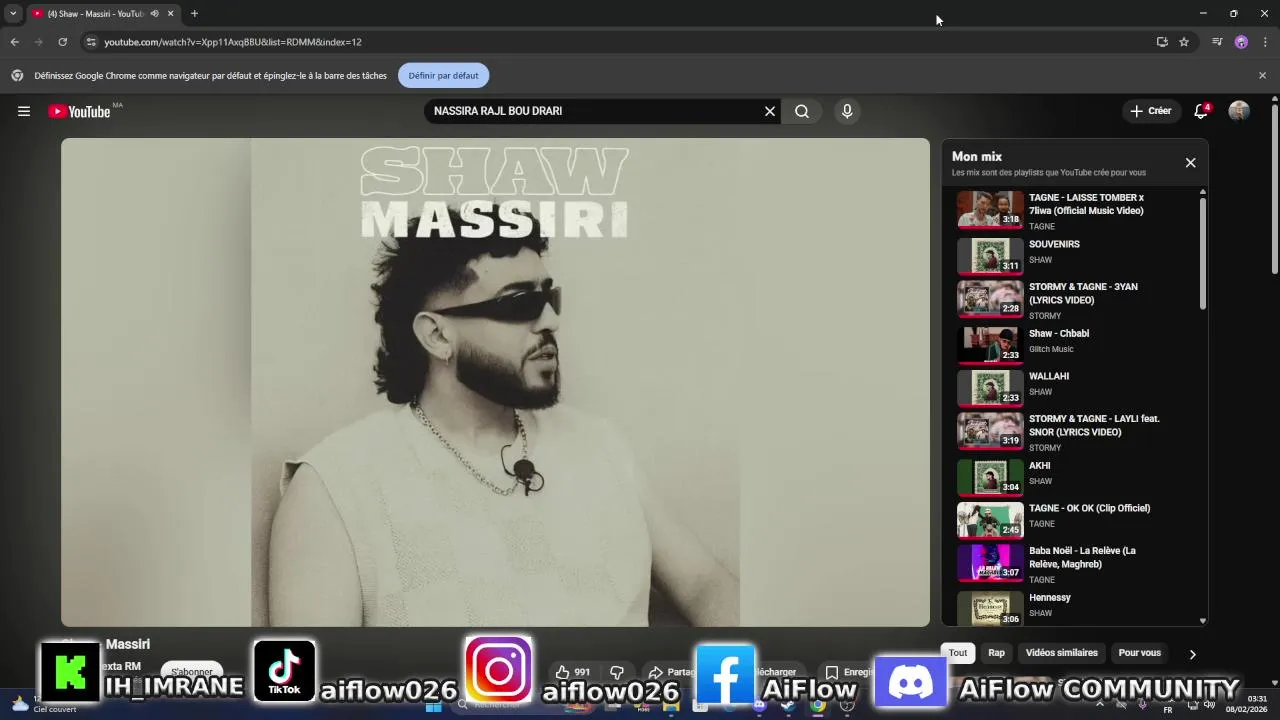
Task: Click the Chrome address bar URL
Action: coord(233,42)
